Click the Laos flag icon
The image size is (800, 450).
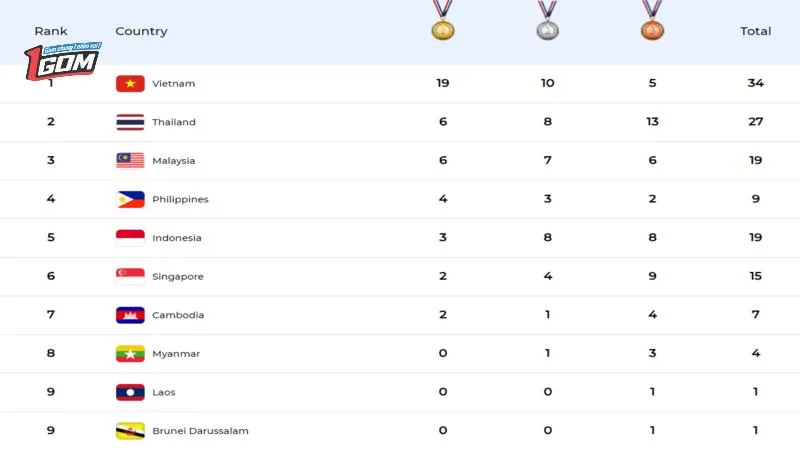tap(130, 392)
